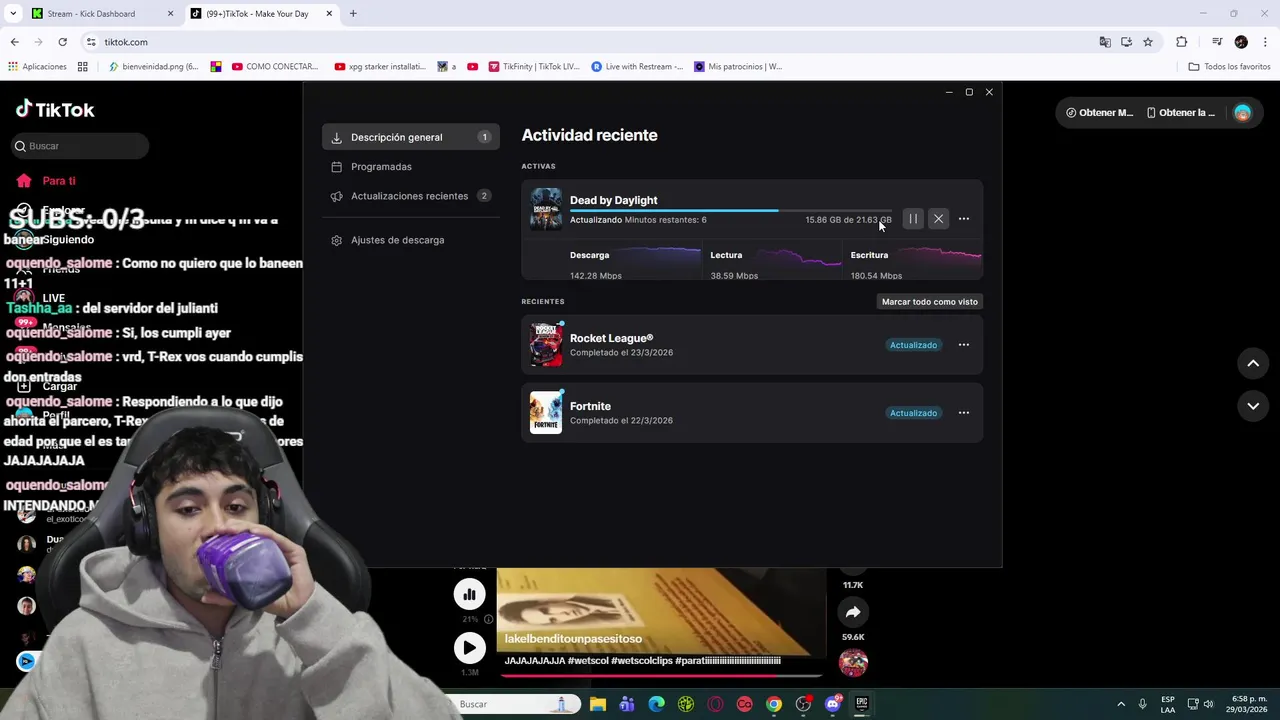This screenshot has width=1280, height=720.
Task: Go back in Chrome
Action: coord(14,42)
